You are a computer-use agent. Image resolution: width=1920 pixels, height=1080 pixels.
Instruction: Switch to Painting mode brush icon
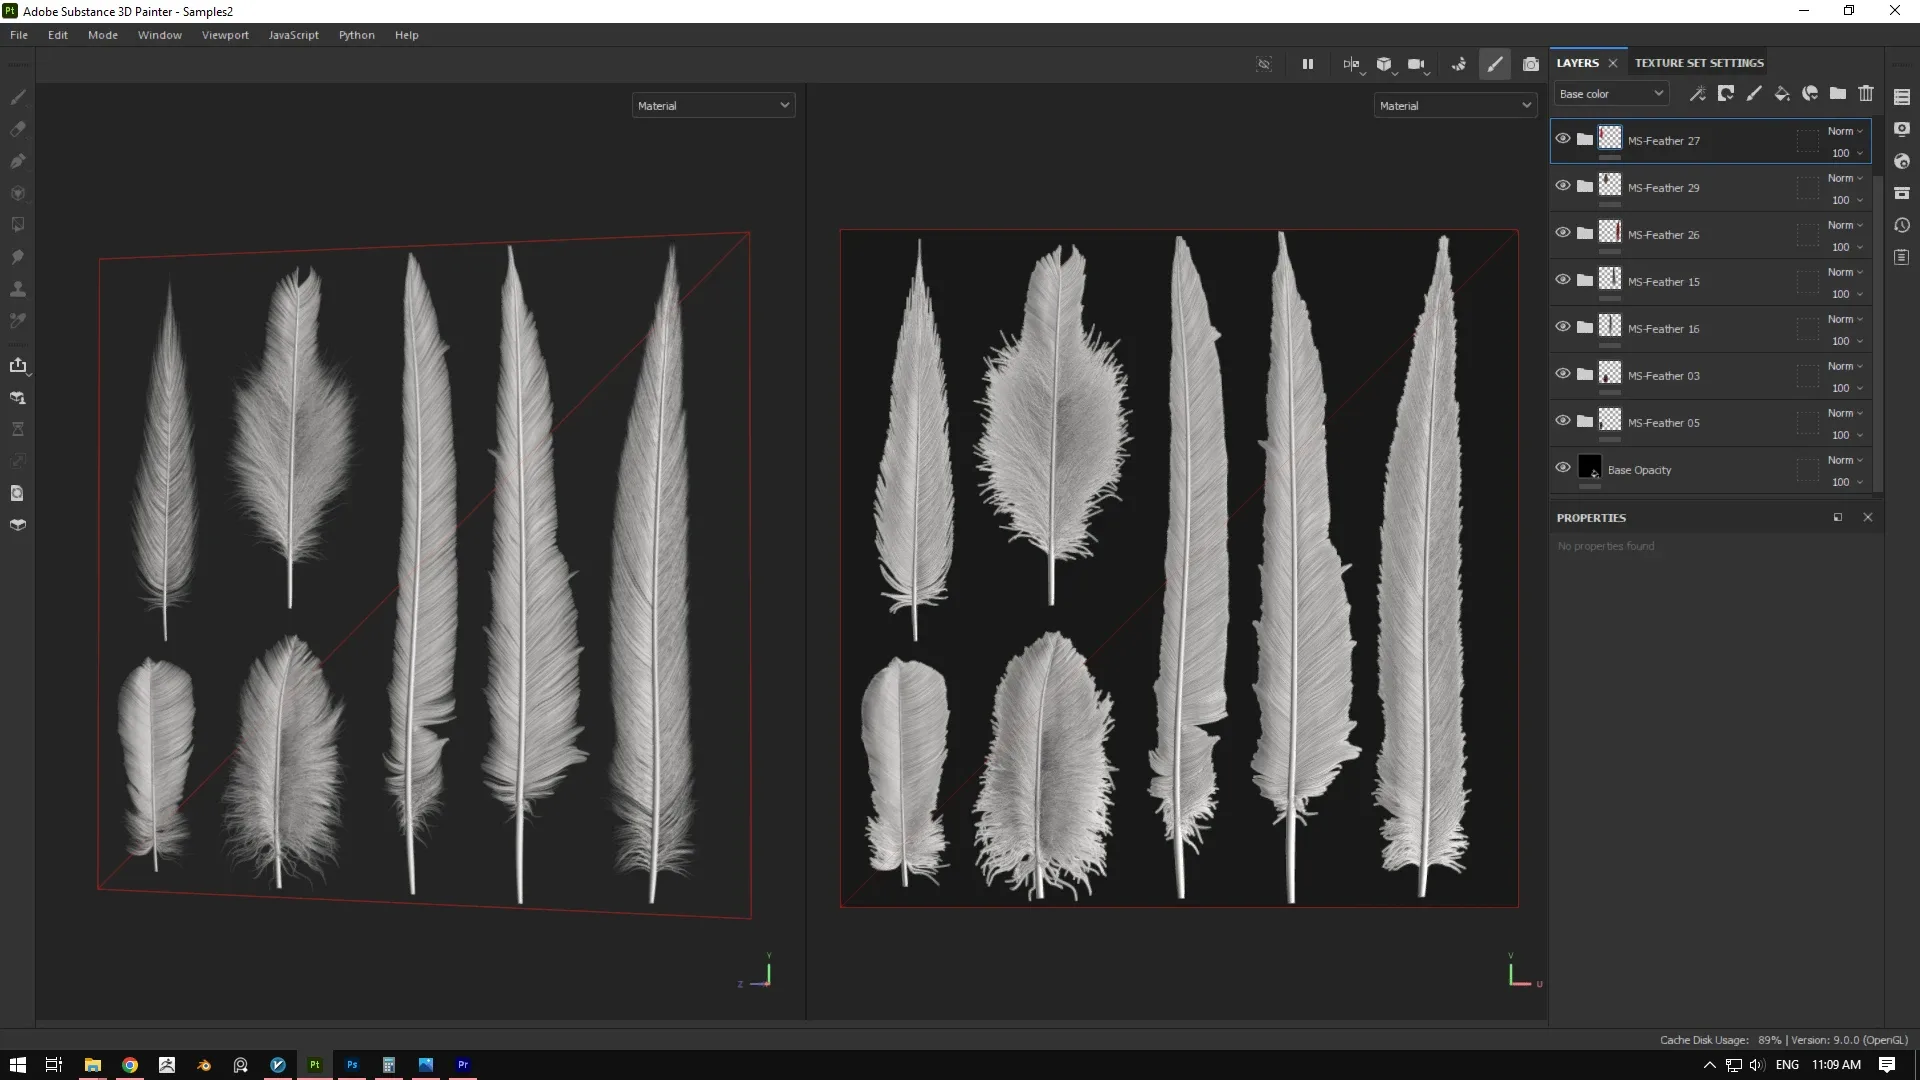(x=1495, y=64)
